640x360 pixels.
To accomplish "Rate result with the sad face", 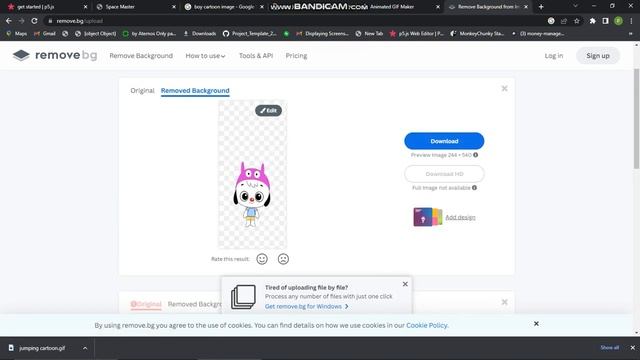I will pyautogui.click(x=283, y=259).
